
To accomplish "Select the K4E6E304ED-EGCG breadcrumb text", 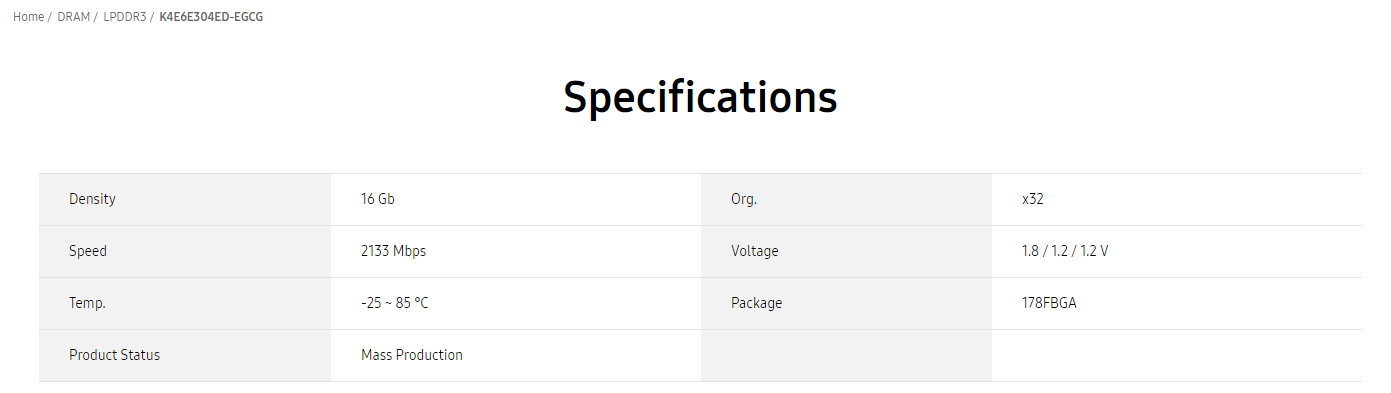I will (x=211, y=17).
